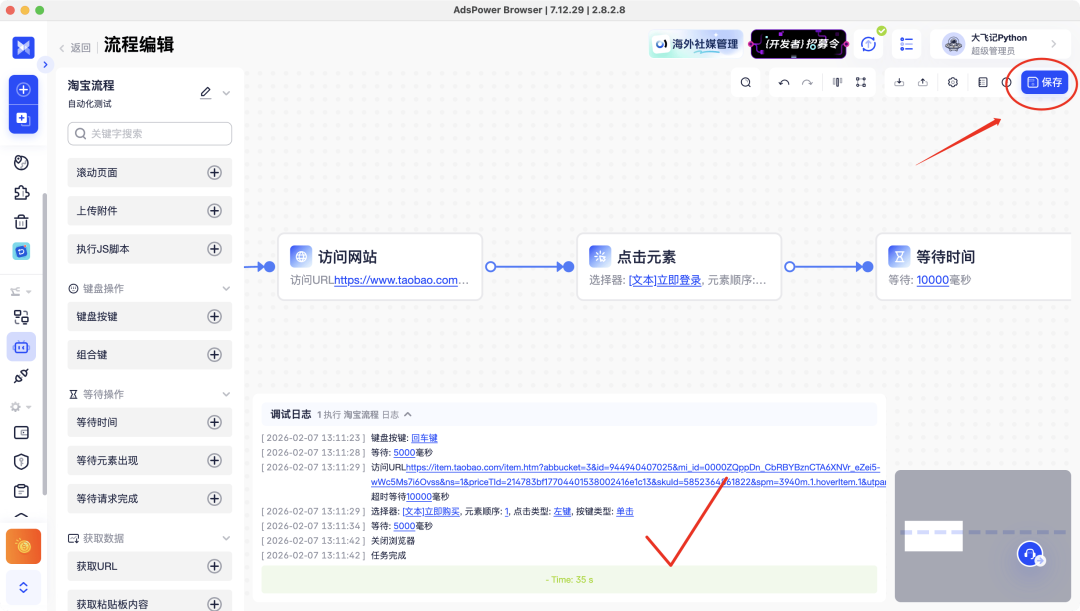Viewport: 1080px width, 611px height.
Task: Redo the flow edit
Action: (x=807, y=83)
